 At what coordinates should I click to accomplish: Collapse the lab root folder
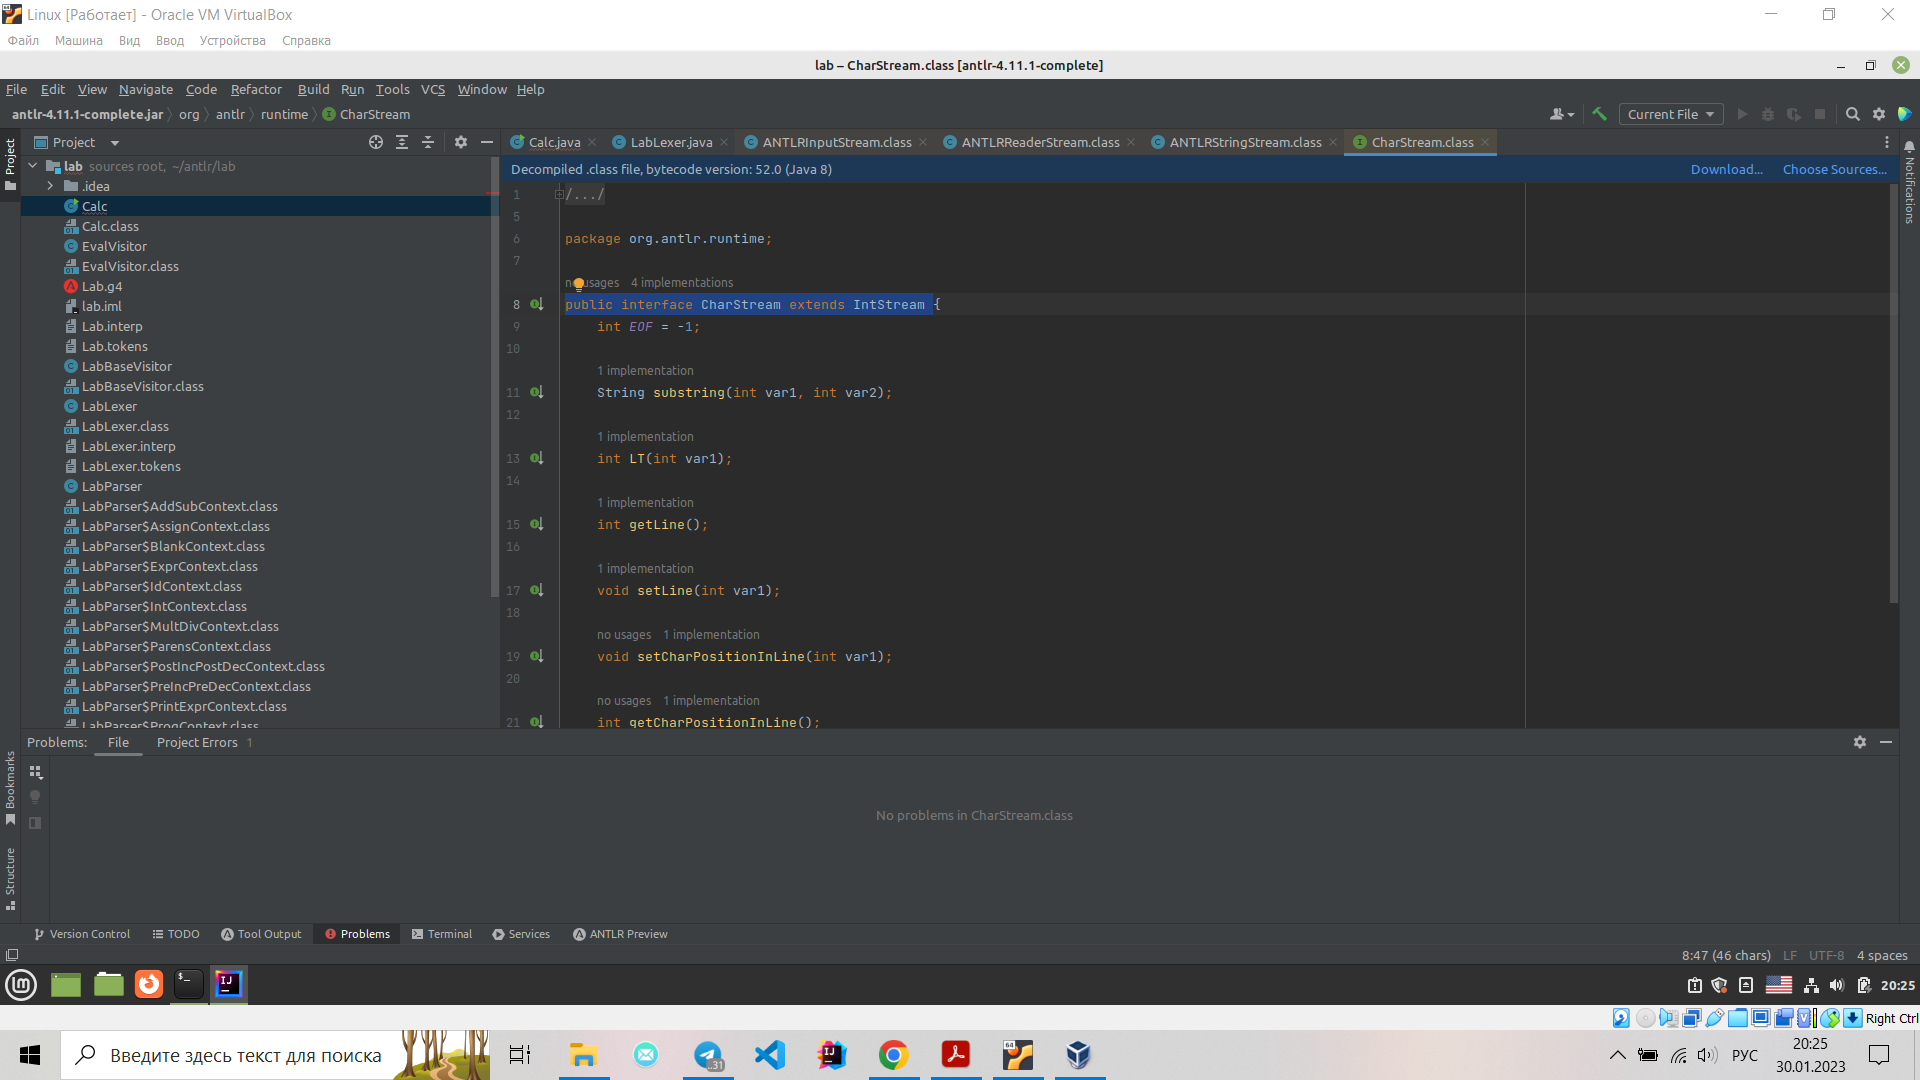point(33,166)
